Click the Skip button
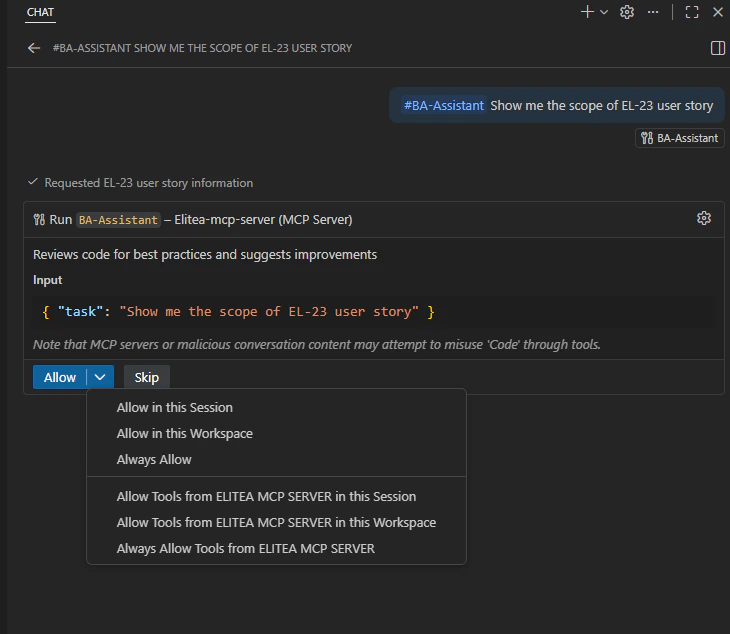This screenshot has width=730, height=634. point(147,377)
